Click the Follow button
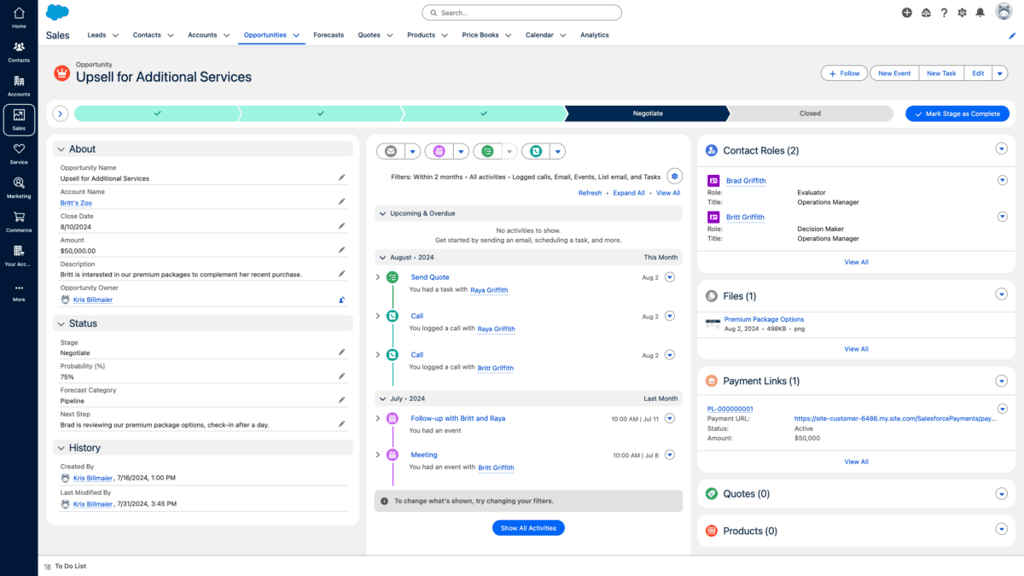 coord(844,73)
